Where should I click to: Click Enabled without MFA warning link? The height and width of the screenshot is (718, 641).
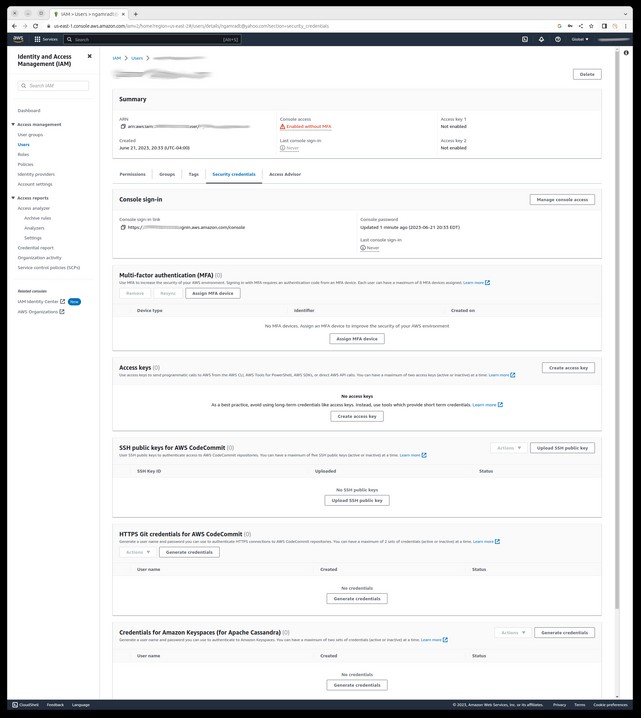tap(305, 126)
